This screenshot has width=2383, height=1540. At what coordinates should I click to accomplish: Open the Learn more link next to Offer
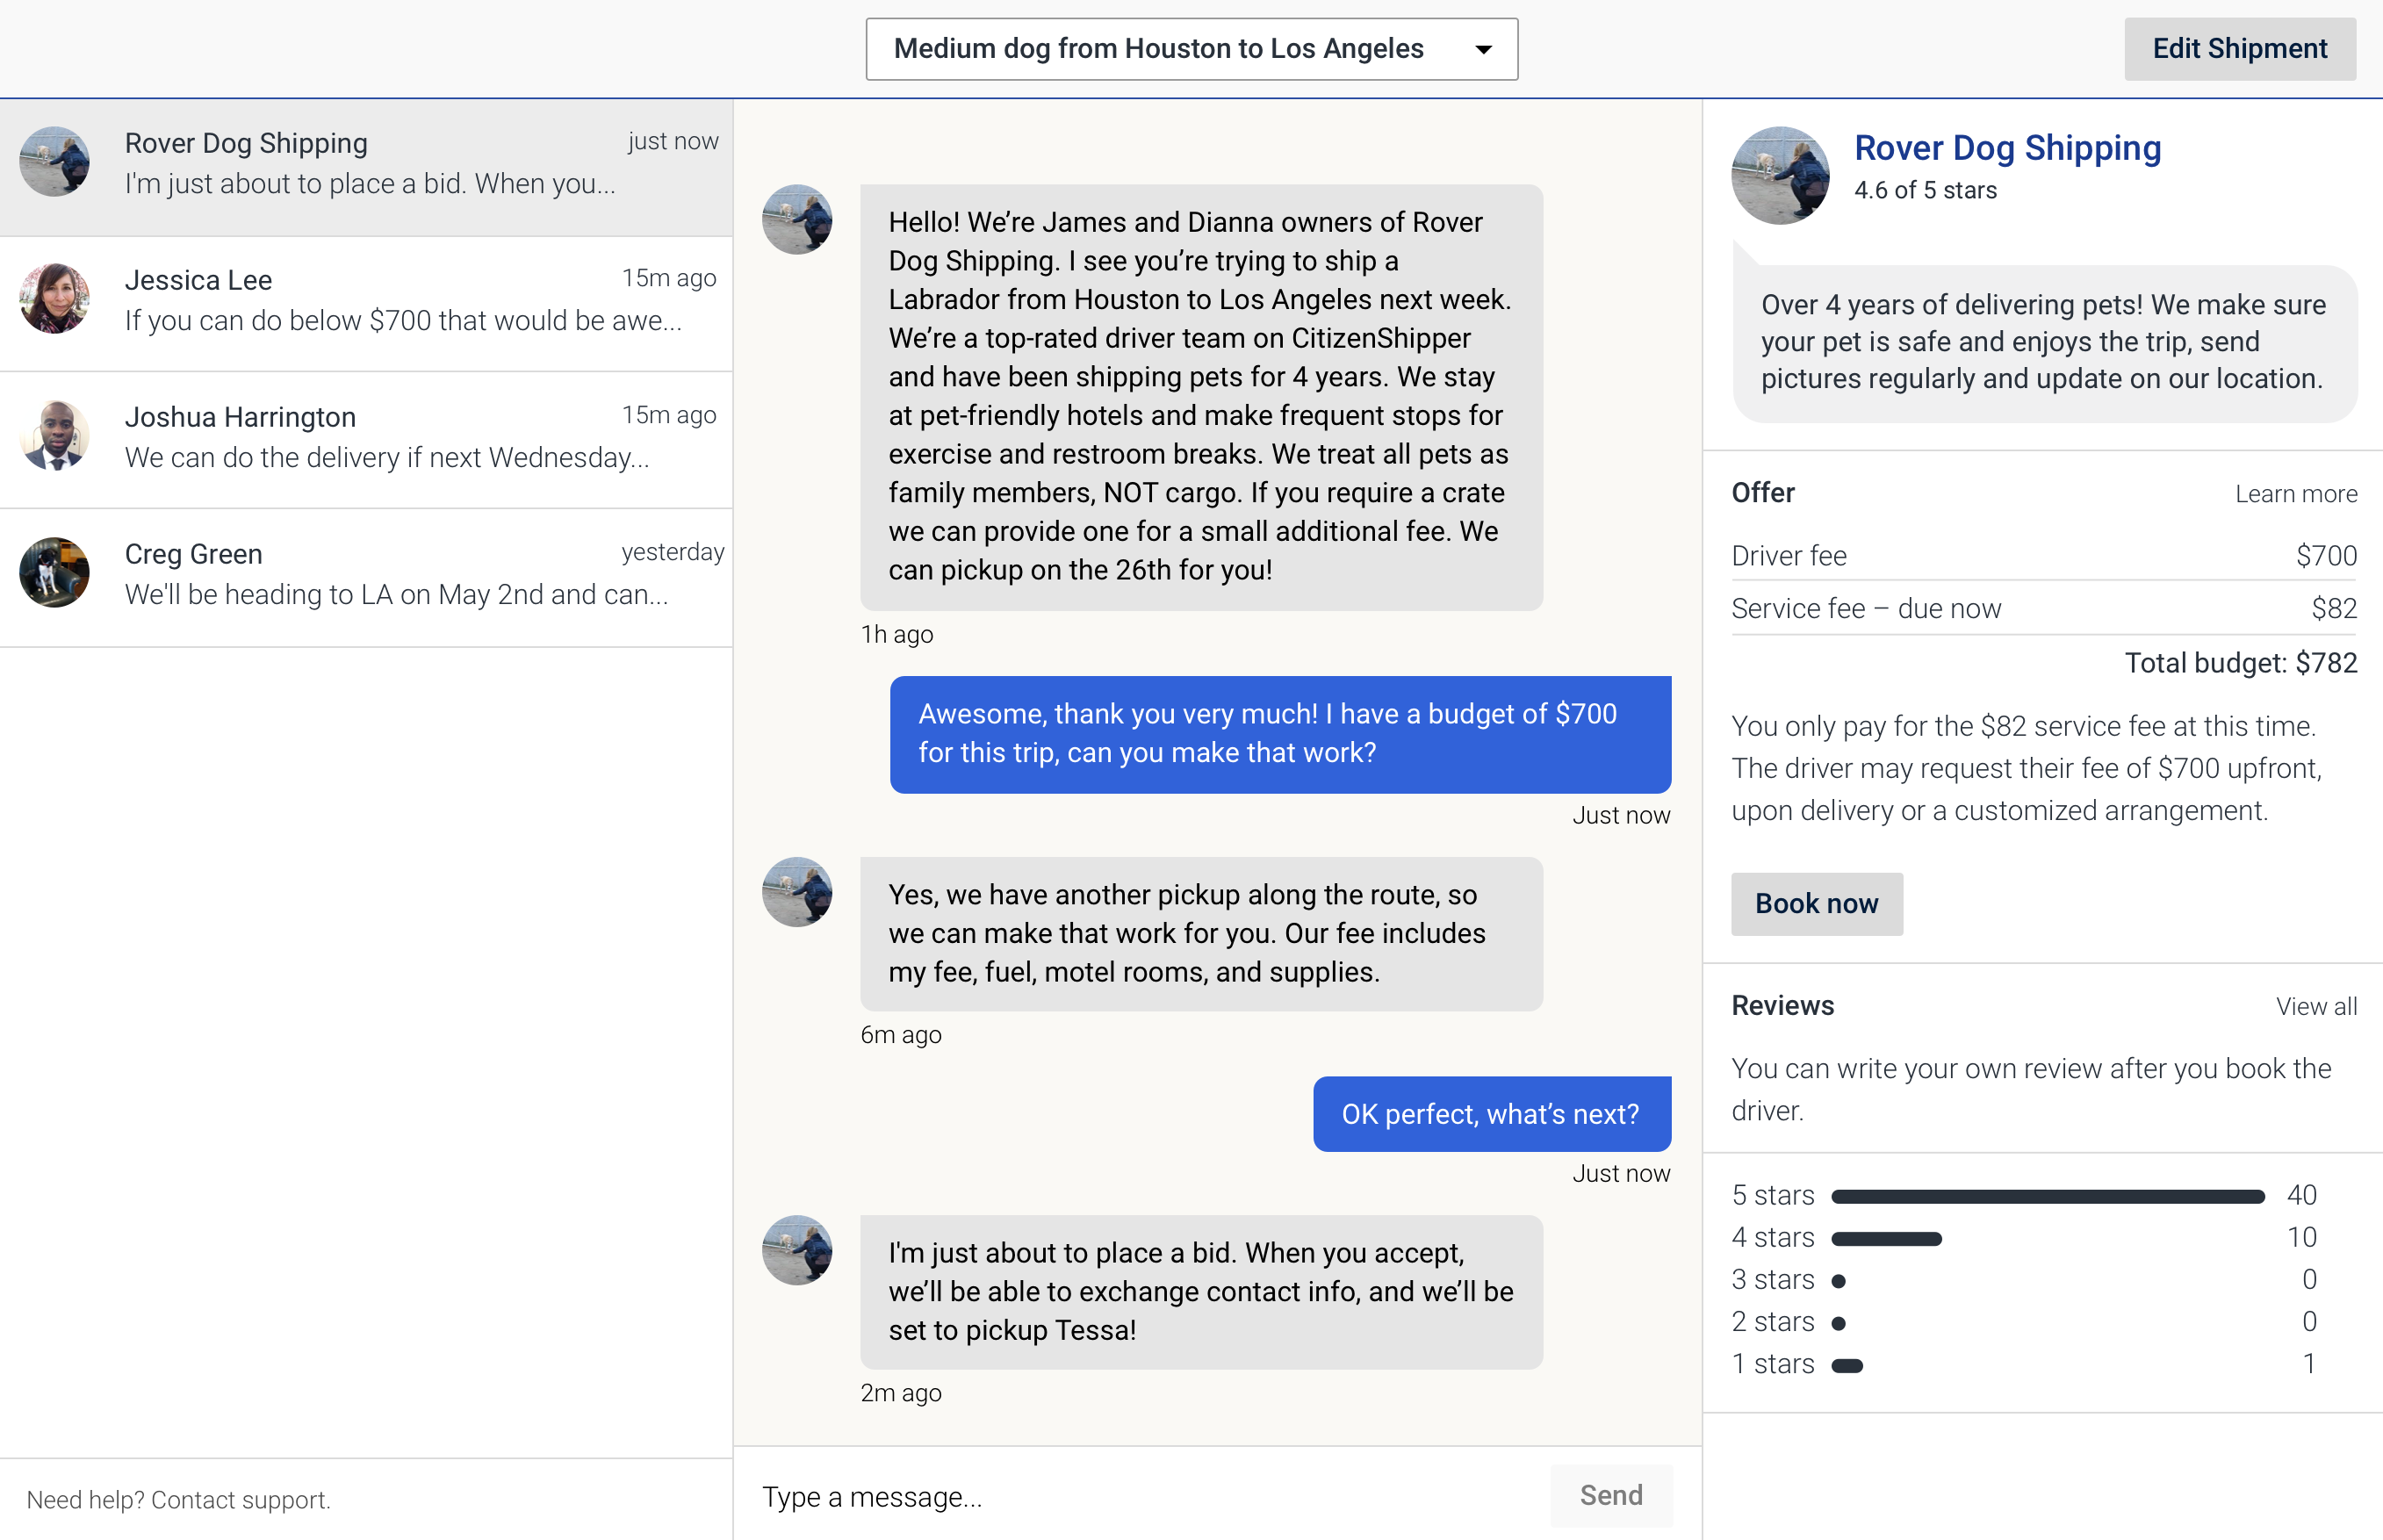coord(2296,493)
